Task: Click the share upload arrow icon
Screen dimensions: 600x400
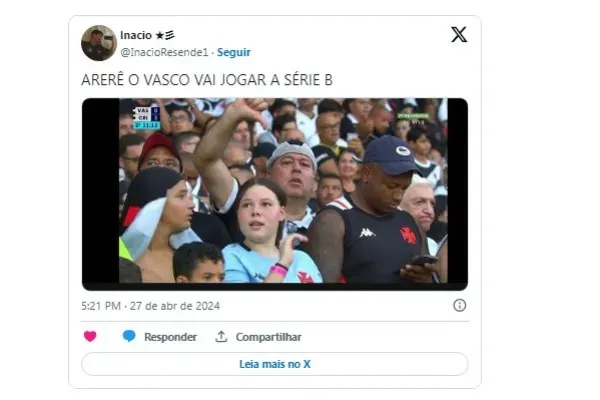Action: point(221,336)
